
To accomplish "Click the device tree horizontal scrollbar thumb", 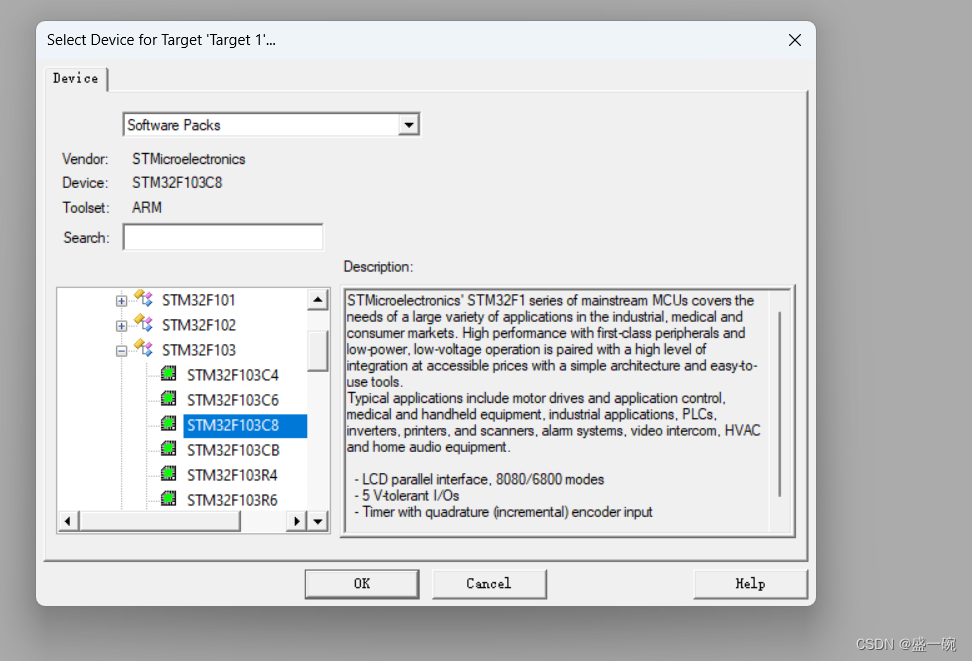I will [159, 521].
